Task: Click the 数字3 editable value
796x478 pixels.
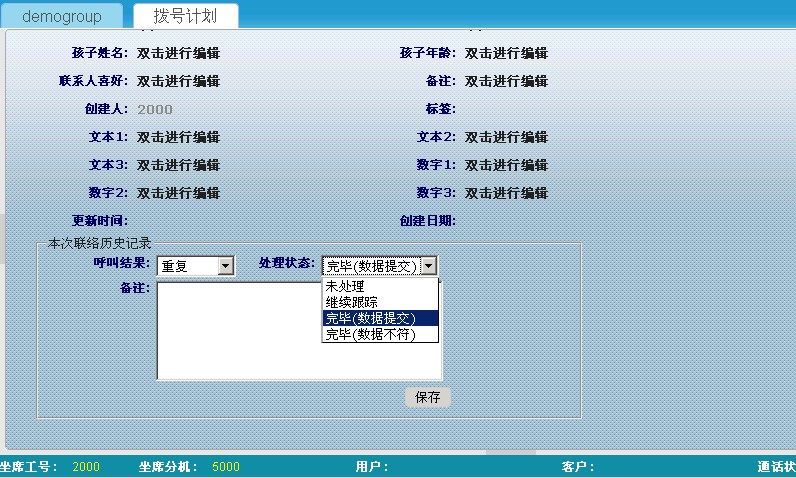Action: pyautogui.click(x=506, y=193)
